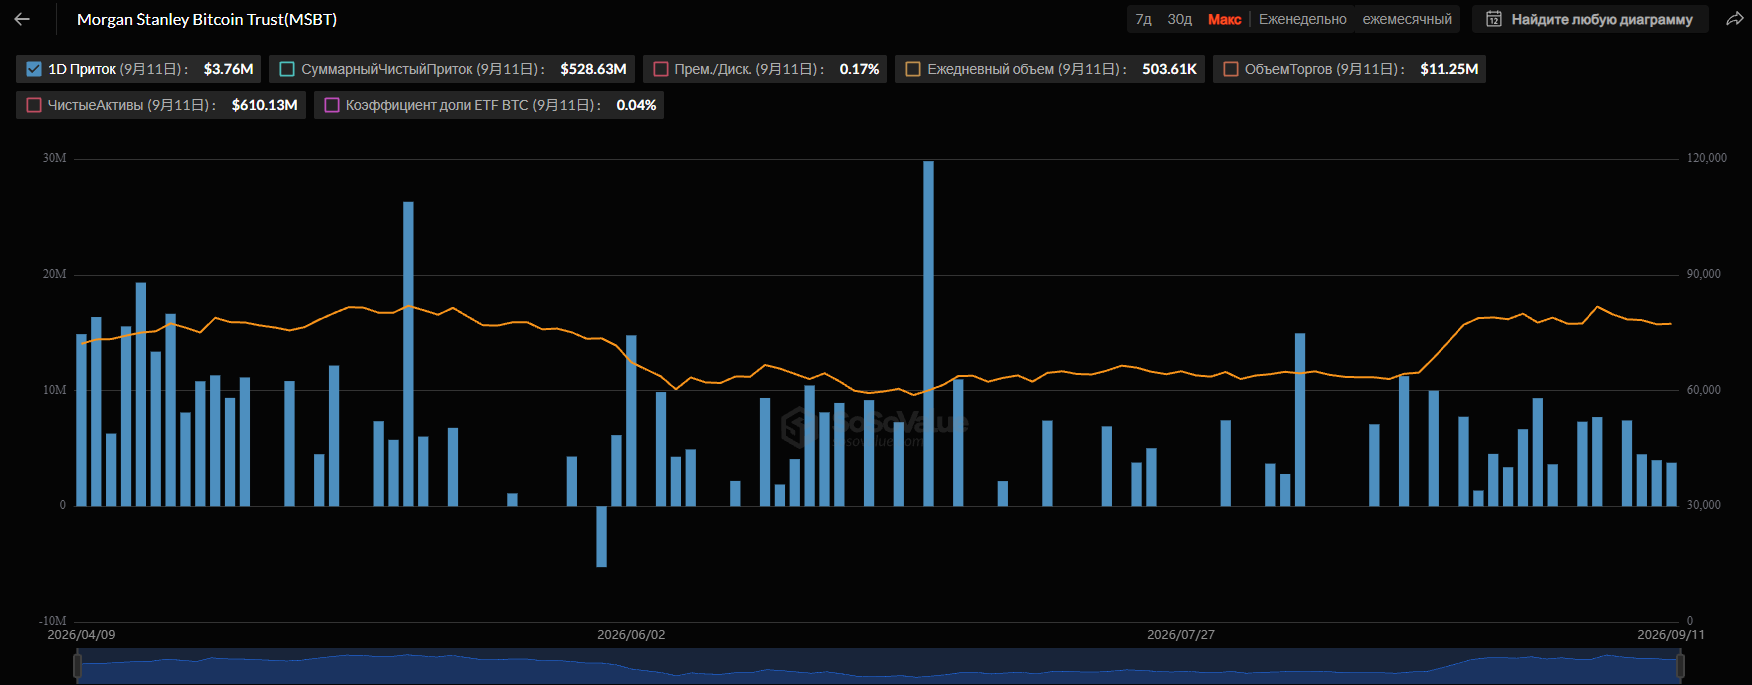Click the 503.61K daily volume value
Screen dimensions: 1752x685
click(1169, 69)
